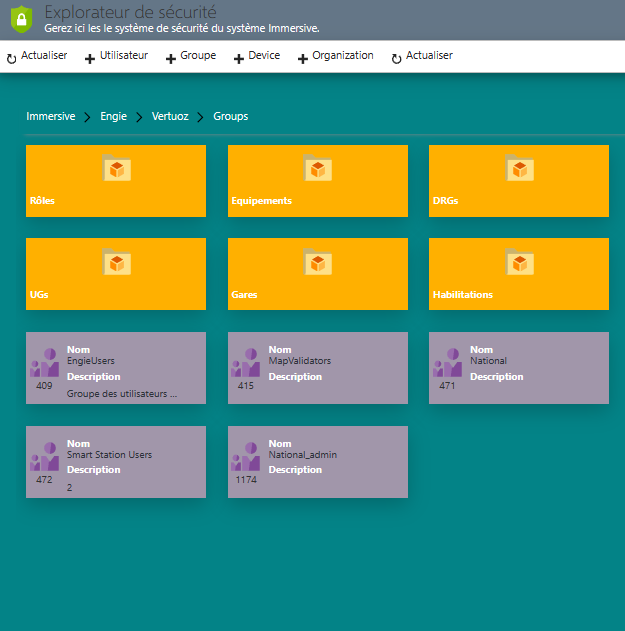Click the ID number 471

(447, 386)
